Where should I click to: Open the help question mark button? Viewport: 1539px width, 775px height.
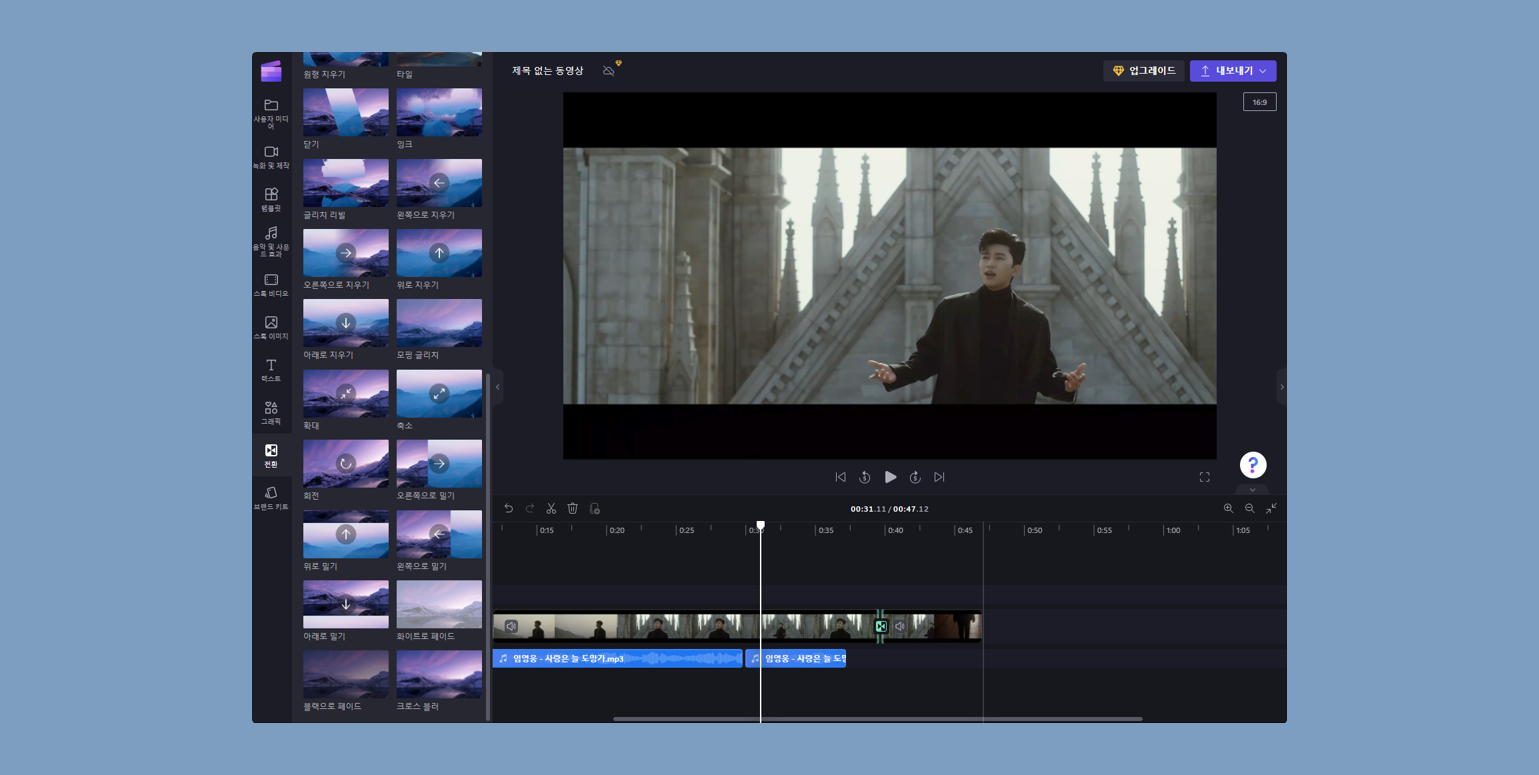(x=1253, y=465)
